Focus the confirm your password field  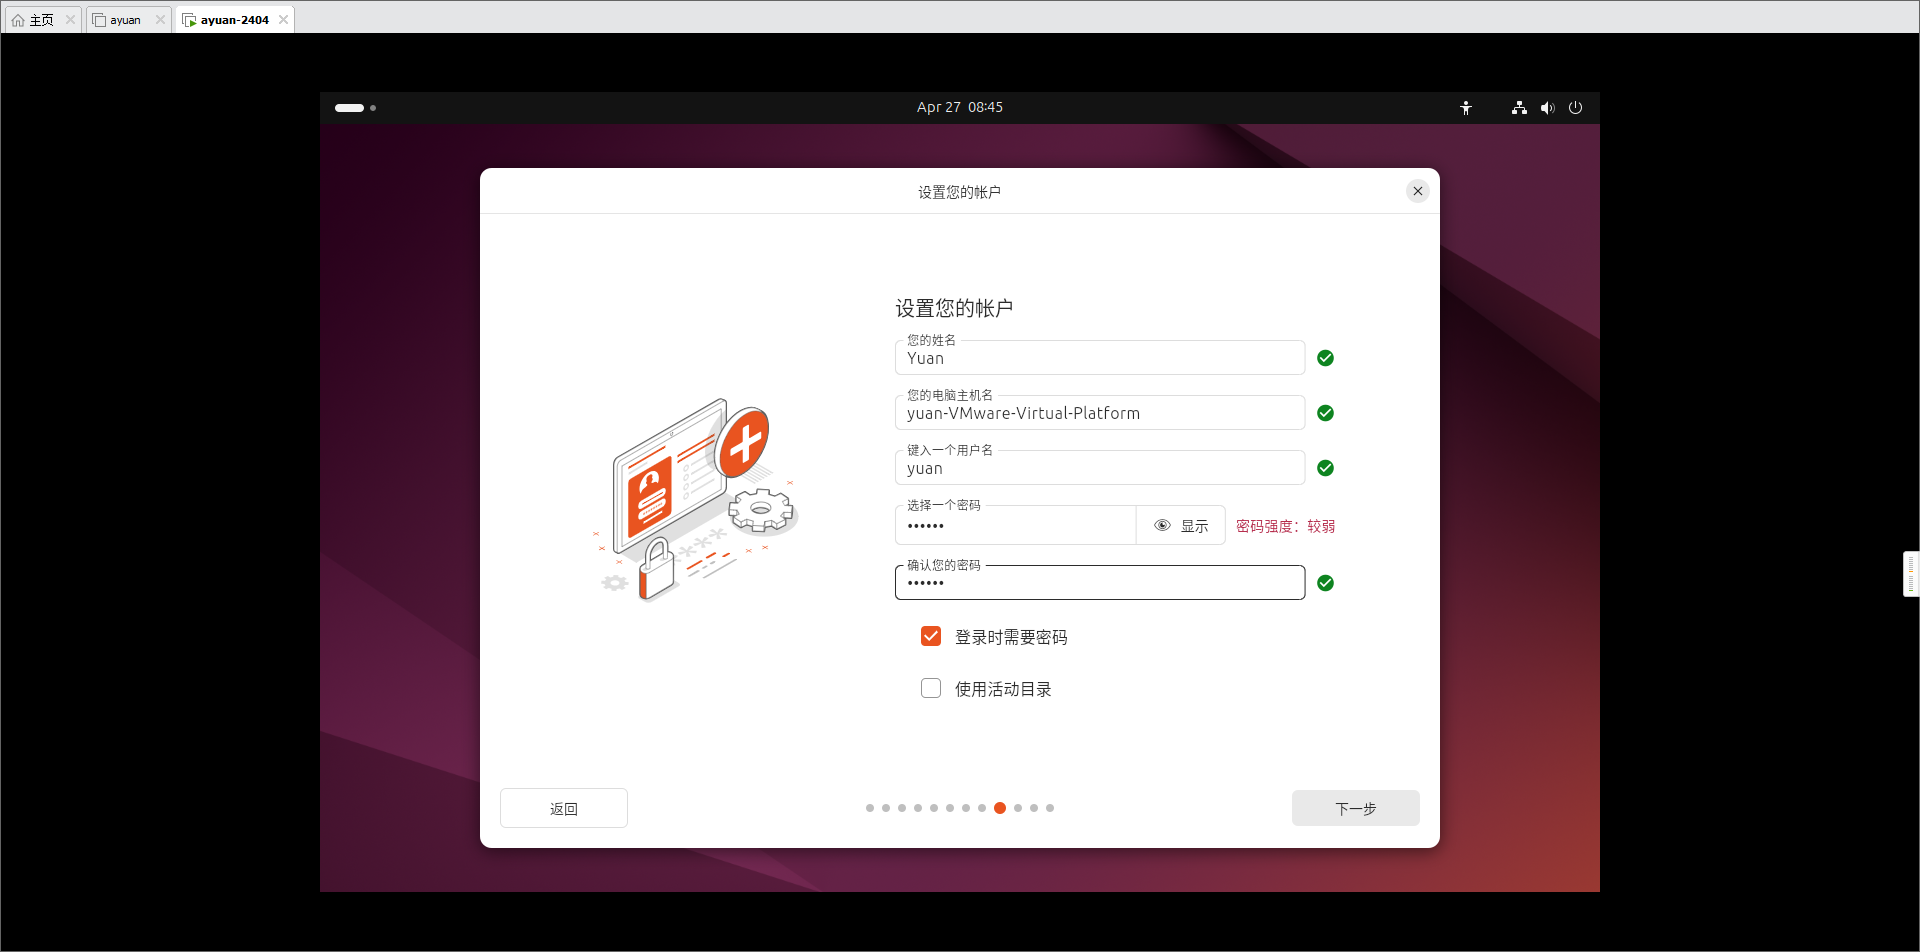pos(1100,583)
